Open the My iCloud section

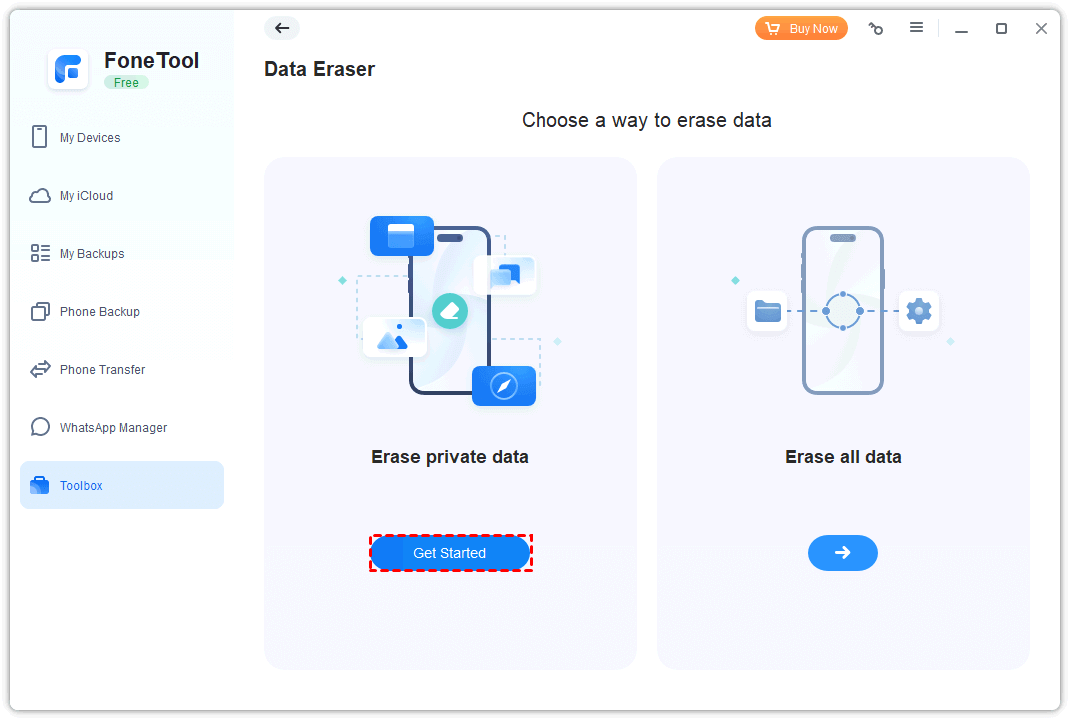coord(86,196)
